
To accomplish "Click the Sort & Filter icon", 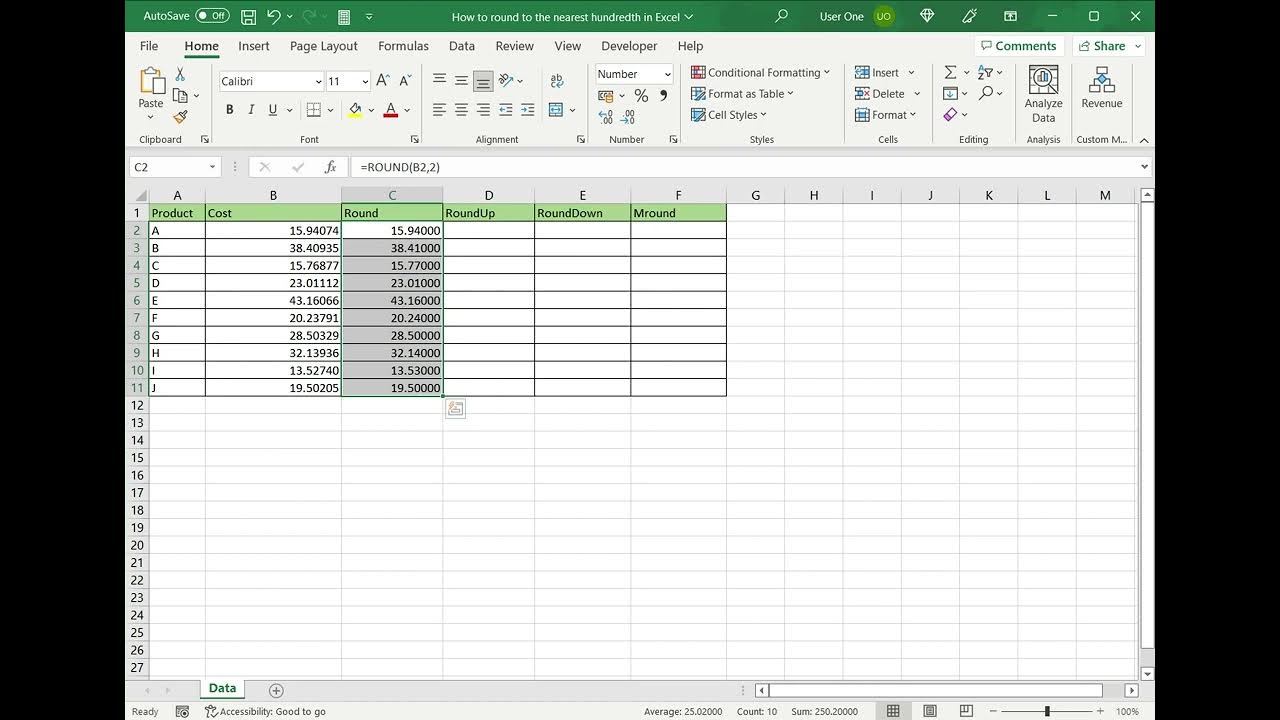I will click(985, 73).
